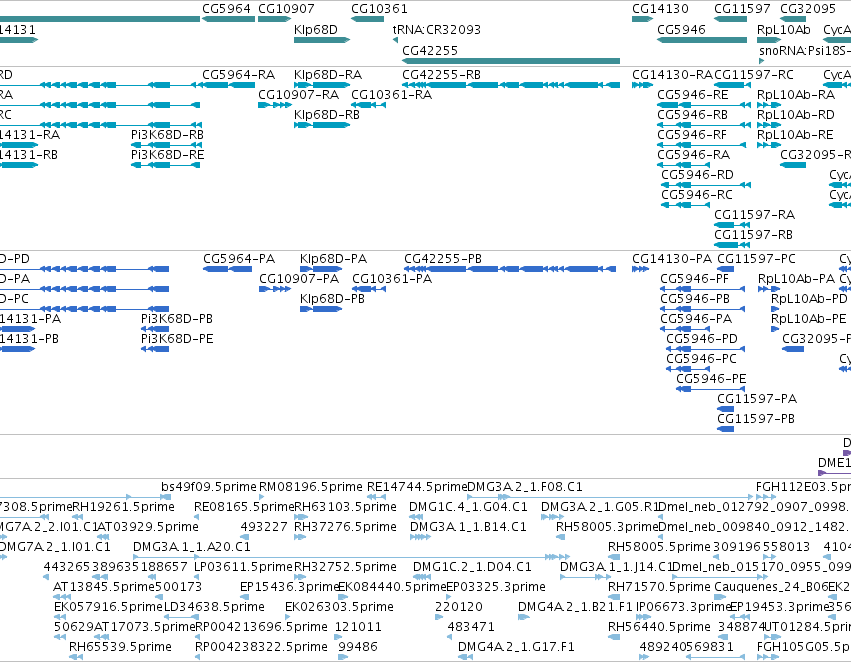
Task: Select the EK084440.5prime EST label
Action: coord(392,587)
